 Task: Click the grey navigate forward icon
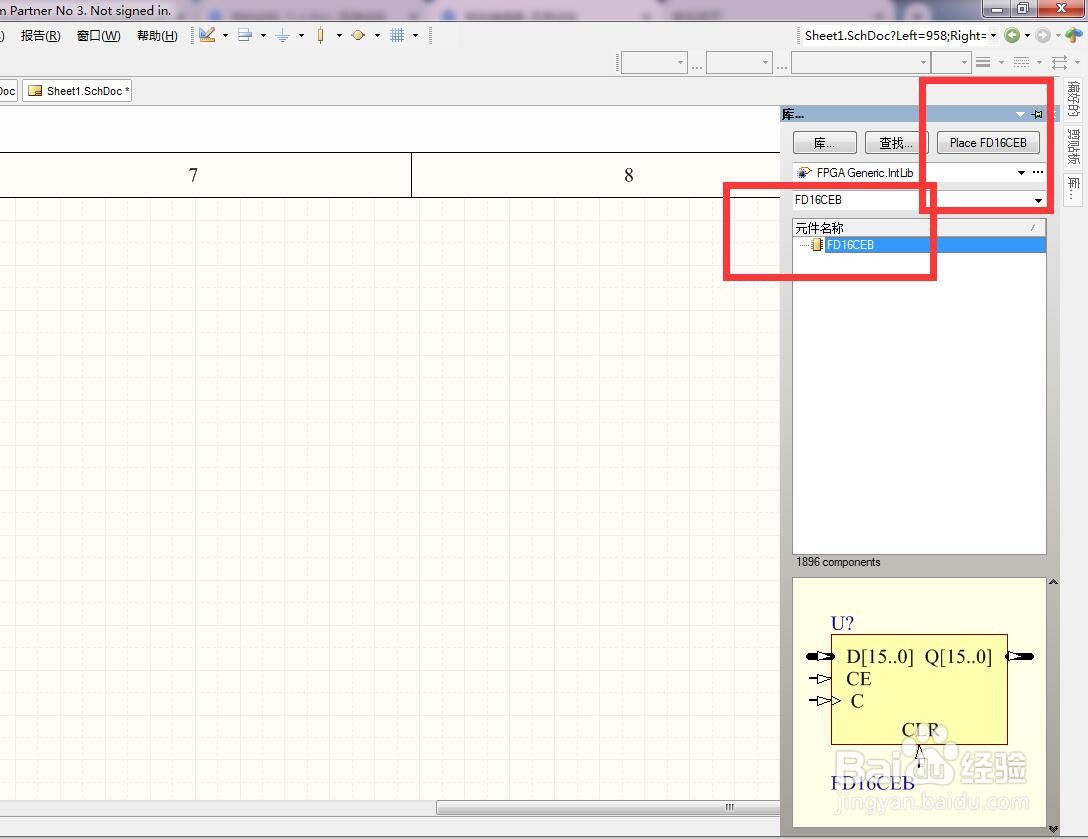tap(1043, 35)
